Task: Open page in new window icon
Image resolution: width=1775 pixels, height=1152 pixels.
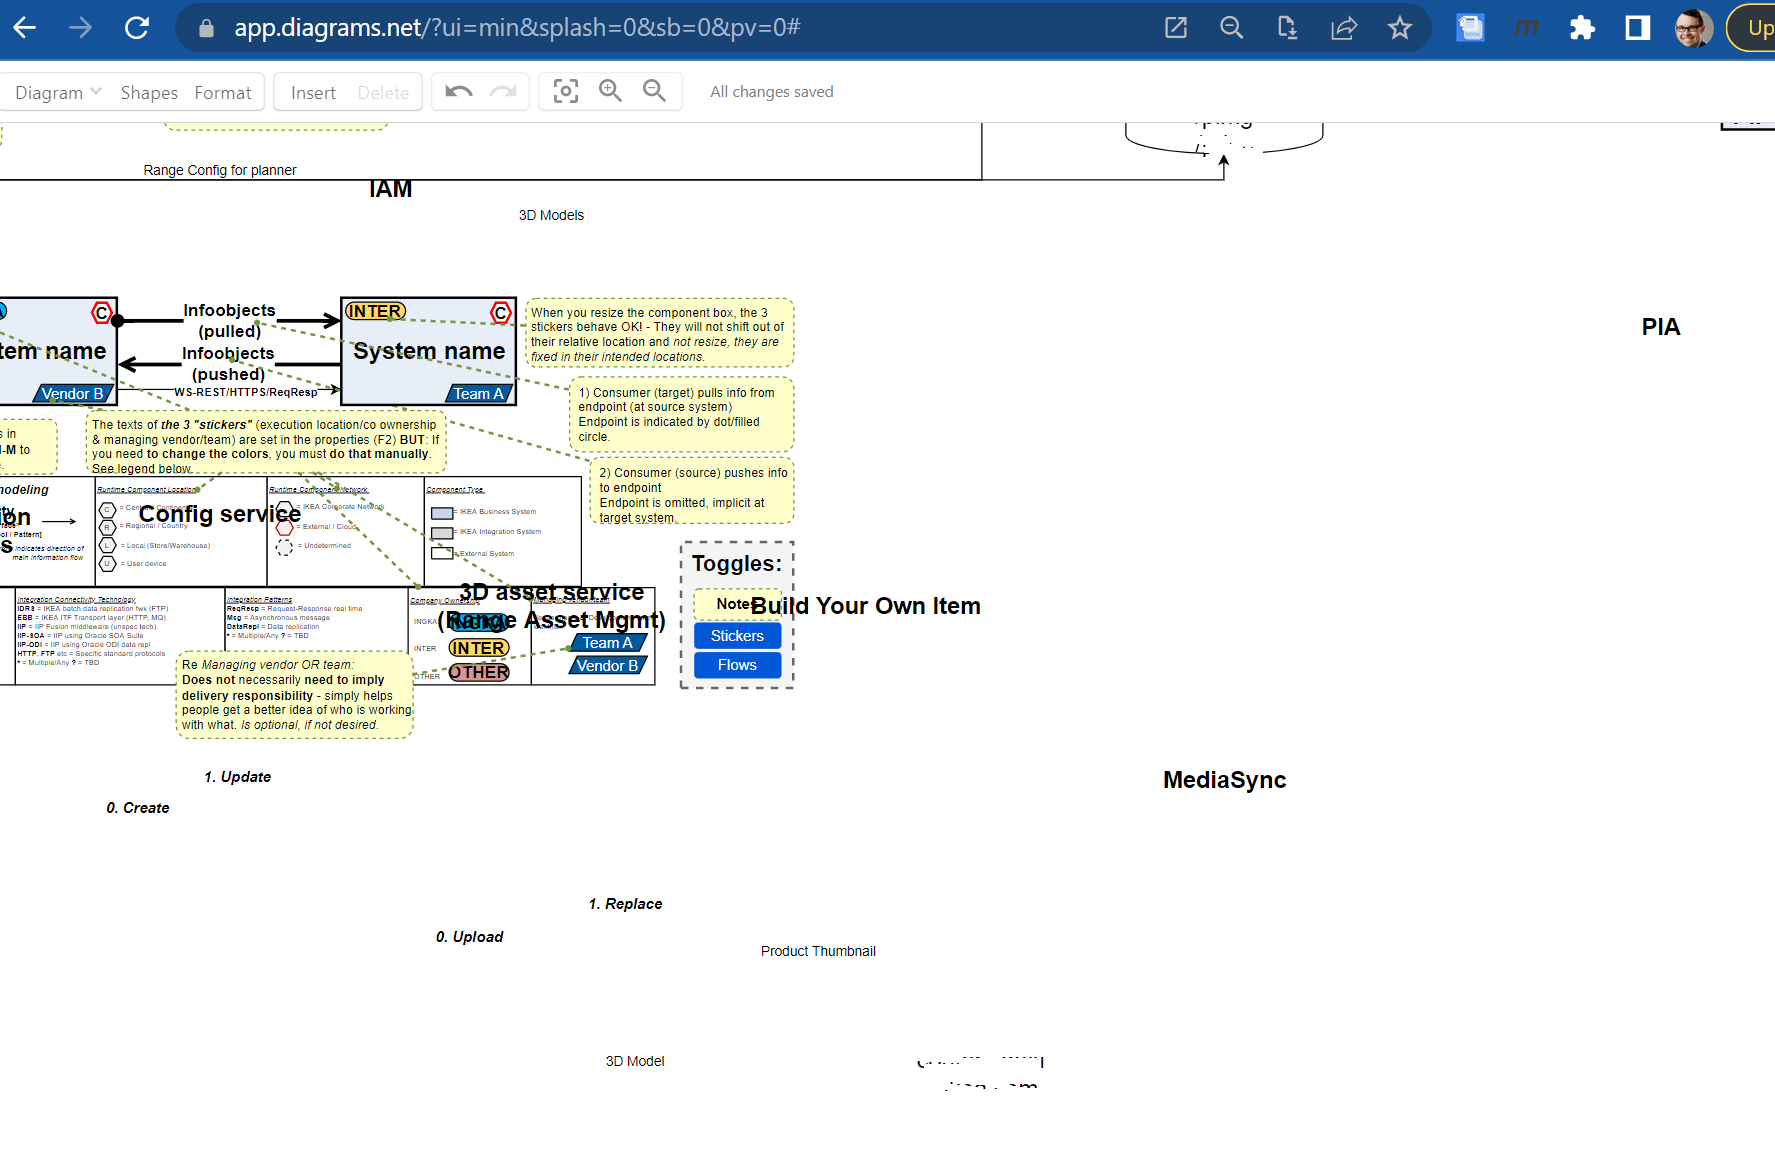Action: (1176, 28)
